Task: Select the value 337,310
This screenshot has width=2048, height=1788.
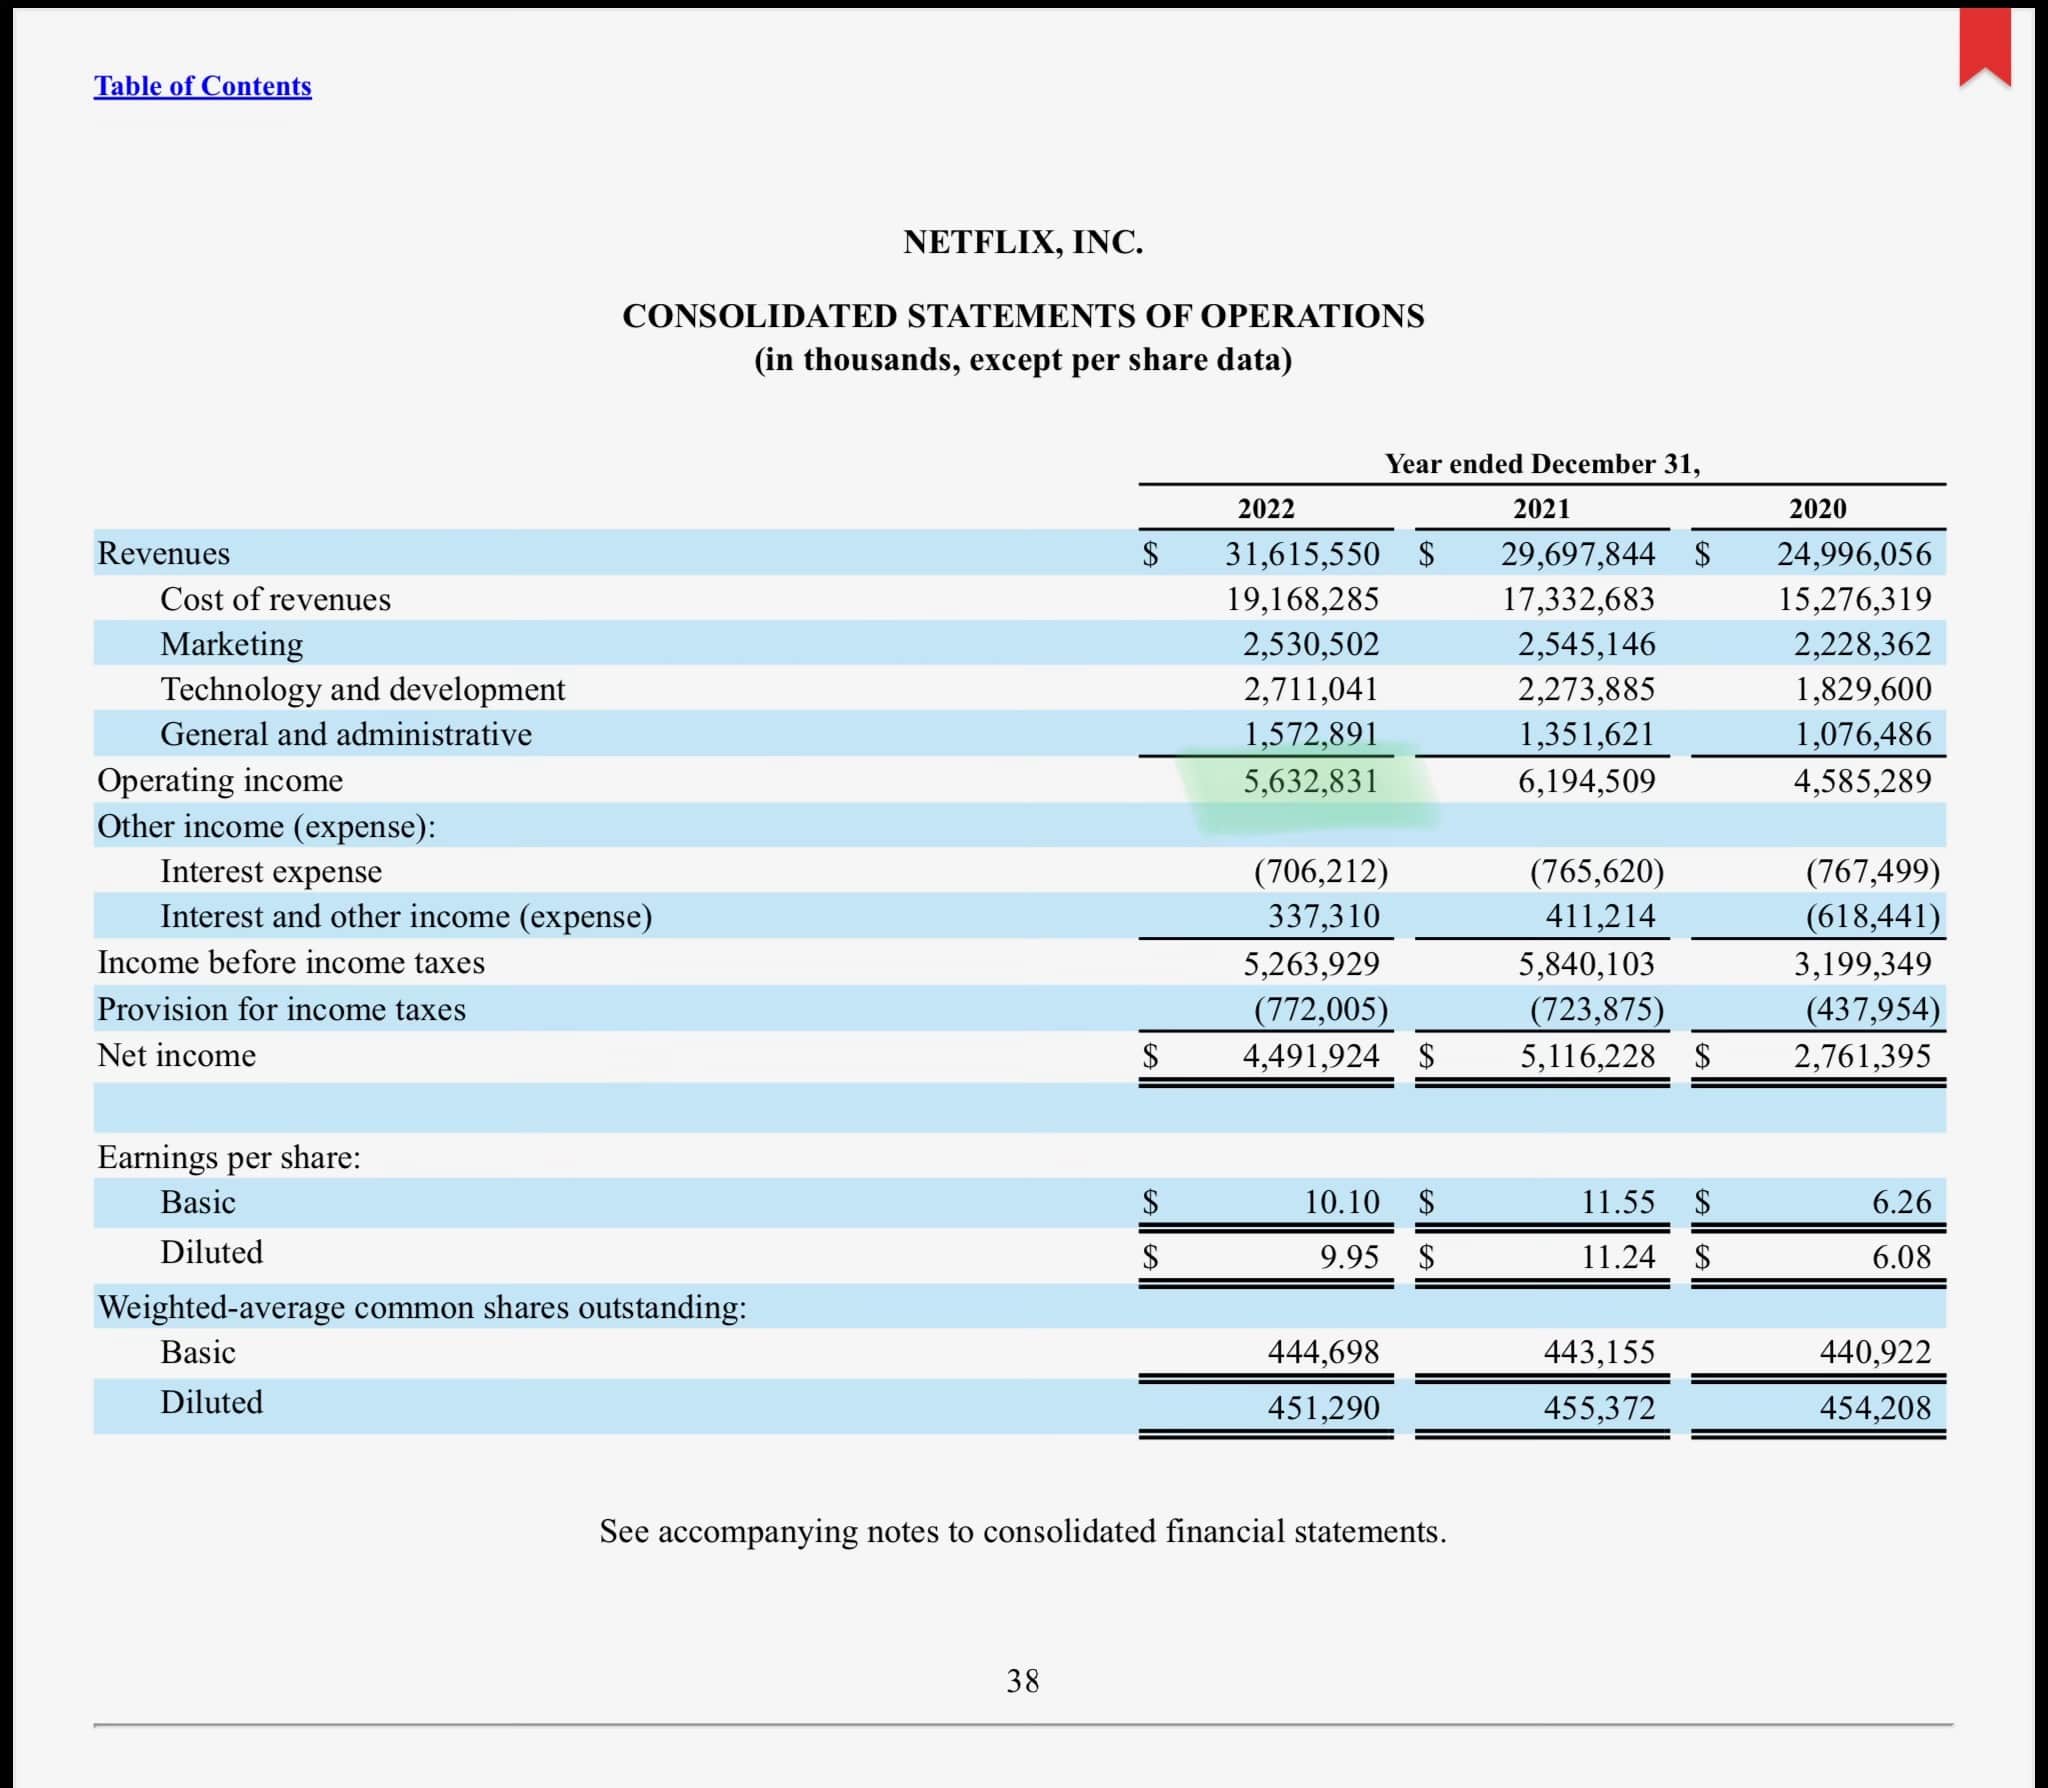Action: point(1324,916)
